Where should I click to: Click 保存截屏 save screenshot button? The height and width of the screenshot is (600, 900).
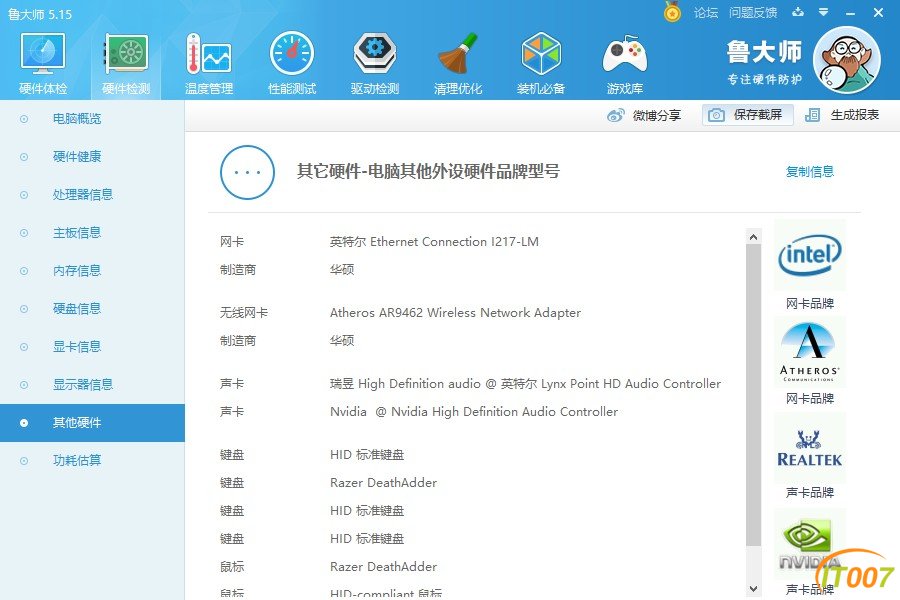(747, 115)
